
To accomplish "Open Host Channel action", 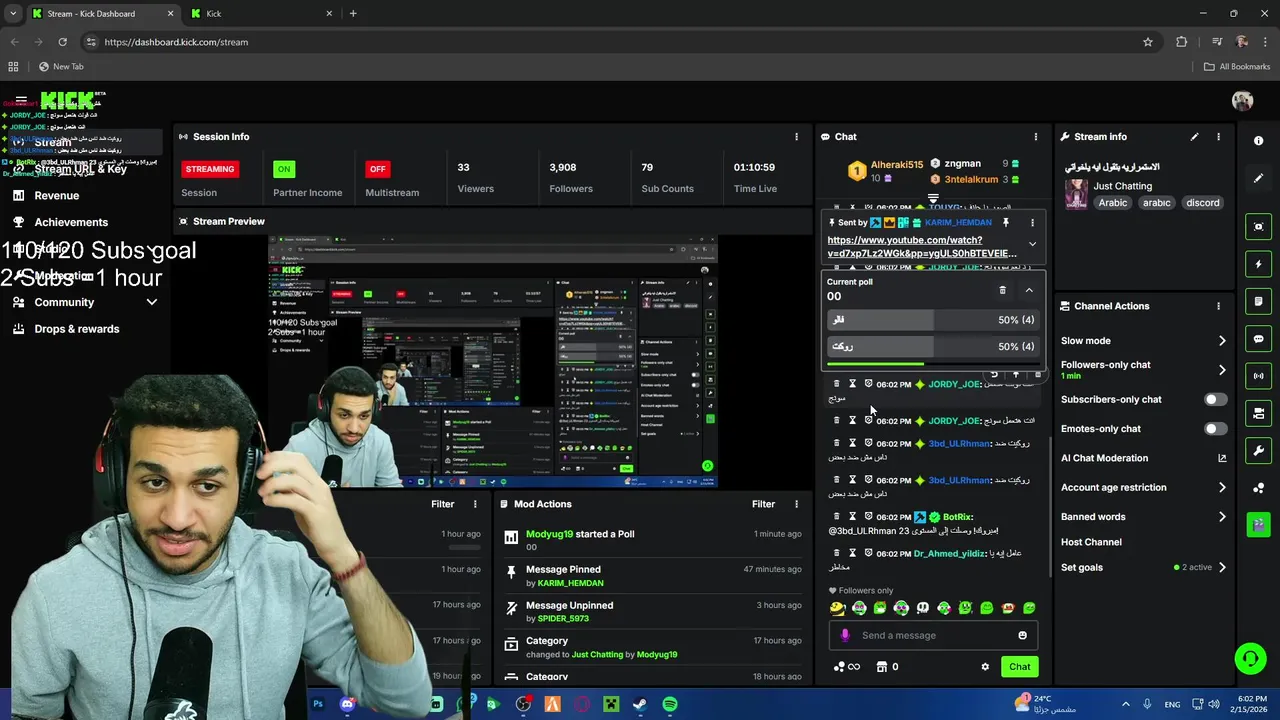I will (1091, 542).
